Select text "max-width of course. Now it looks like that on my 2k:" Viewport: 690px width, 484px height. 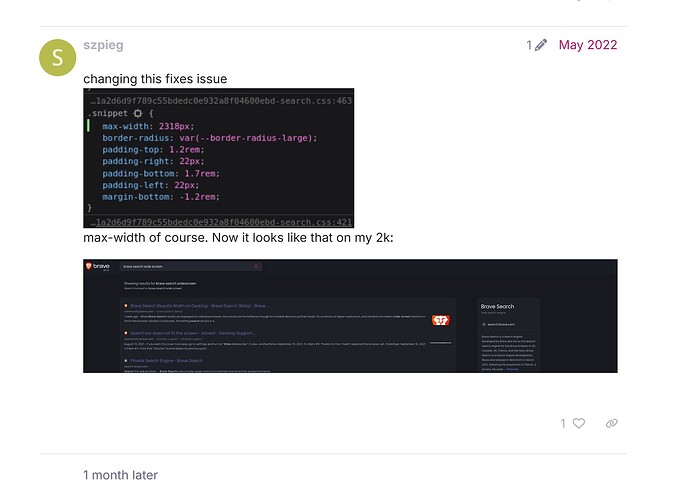(239, 238)
